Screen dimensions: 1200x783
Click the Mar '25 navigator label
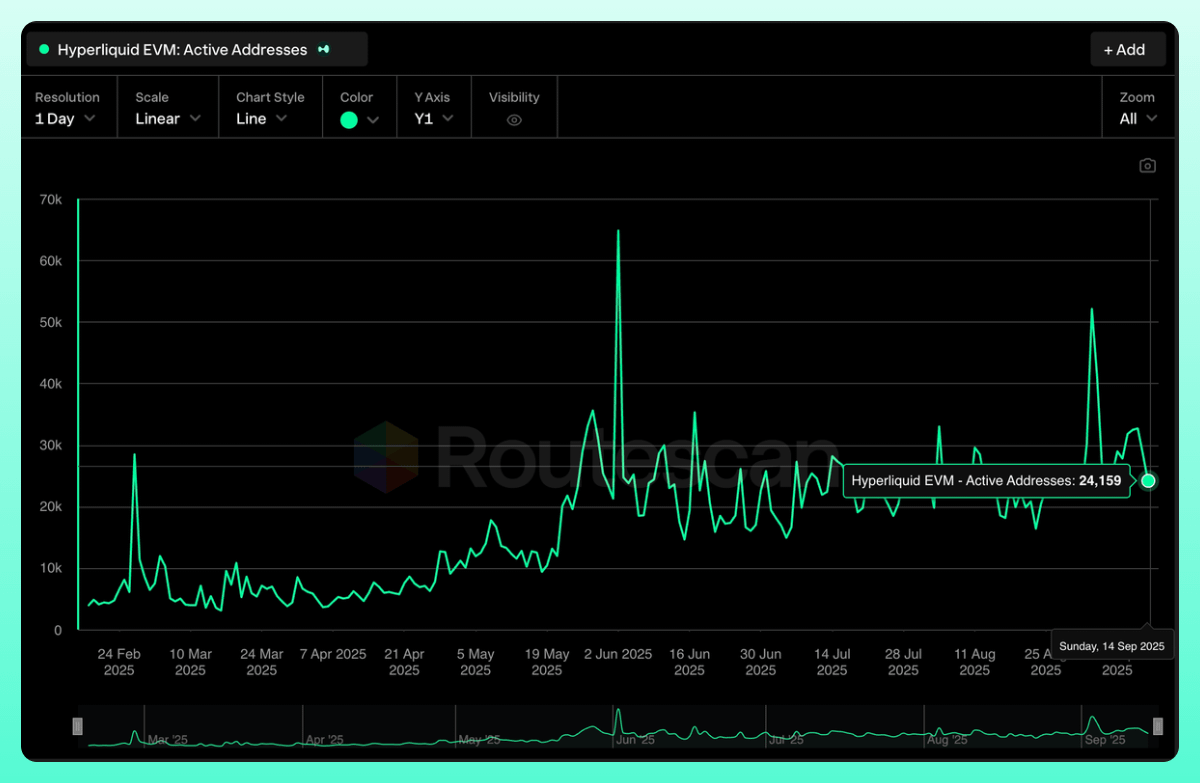point(167,740)
